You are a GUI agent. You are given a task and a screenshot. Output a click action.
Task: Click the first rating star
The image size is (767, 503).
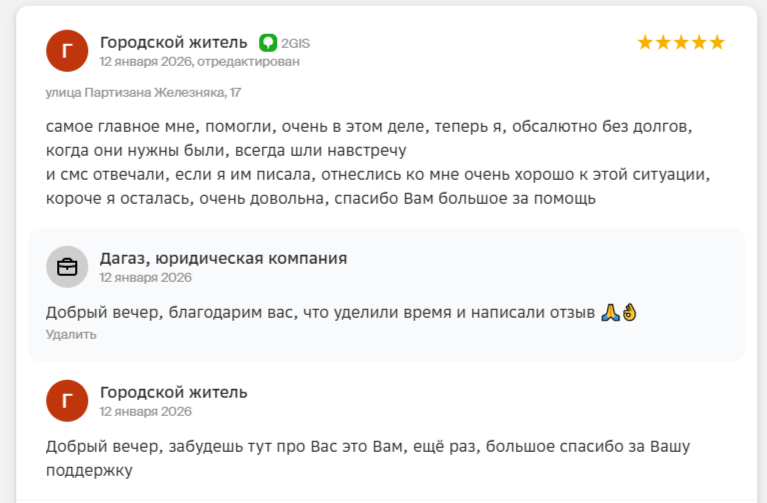pos(645,42)
